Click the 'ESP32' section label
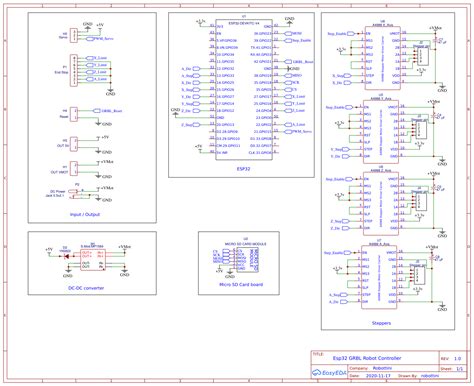This screenshot has width=474, height=386. tap(243, 169)
